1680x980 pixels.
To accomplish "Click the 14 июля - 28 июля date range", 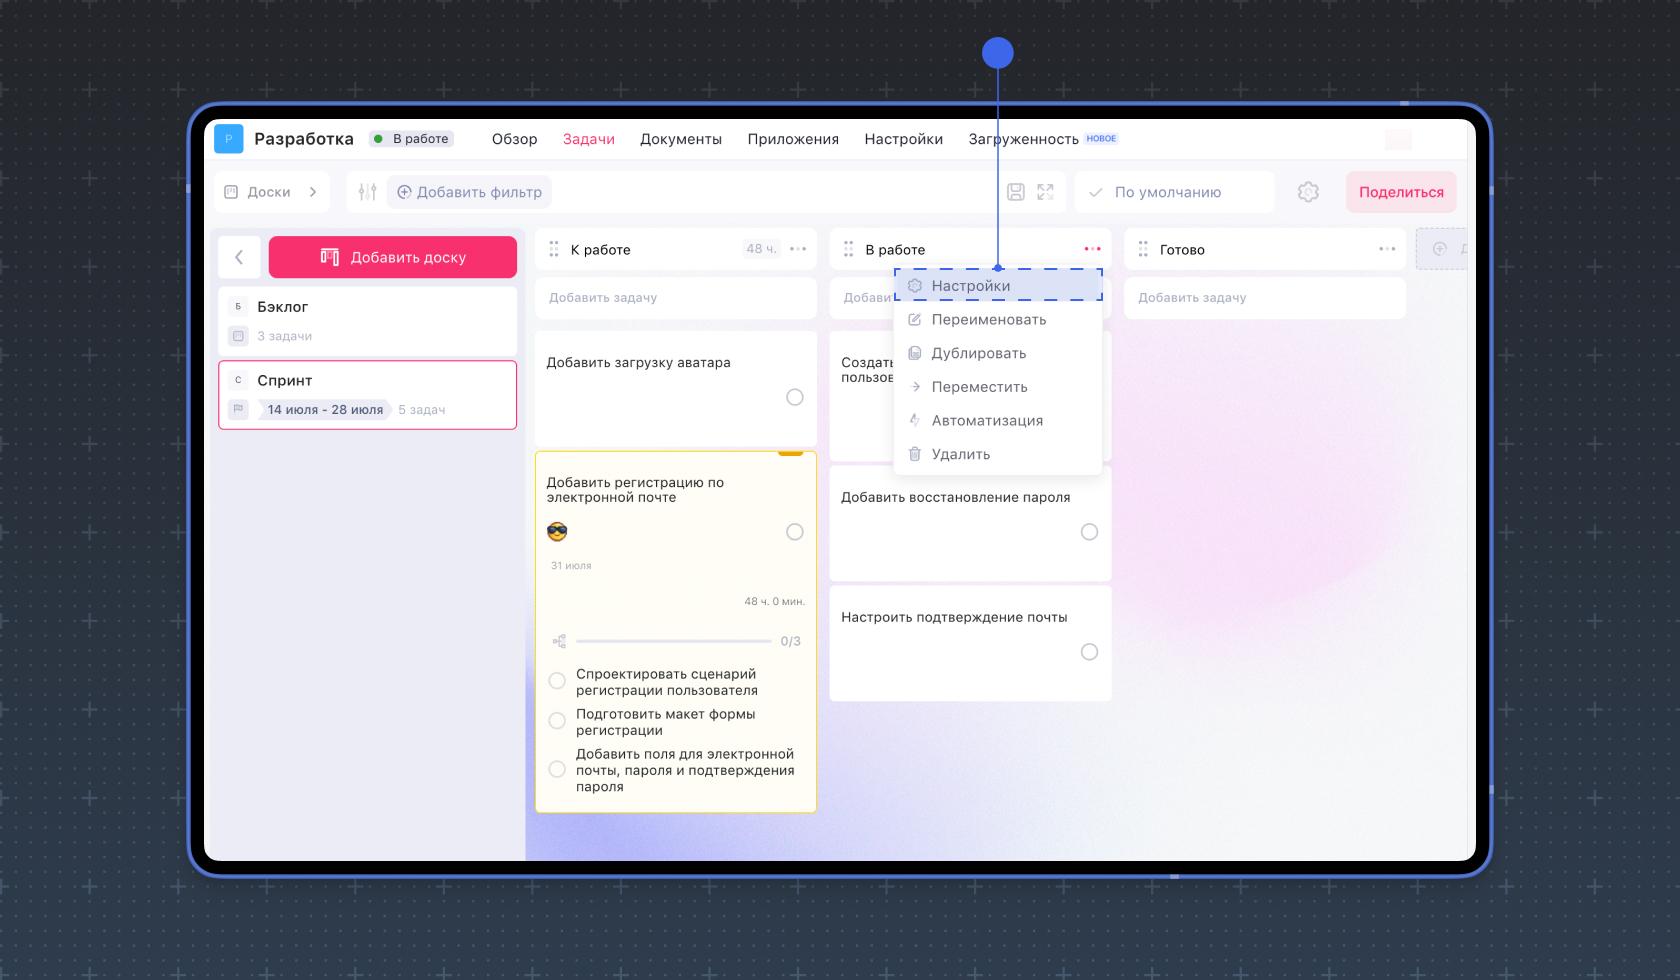I will (x=325, y=409).
